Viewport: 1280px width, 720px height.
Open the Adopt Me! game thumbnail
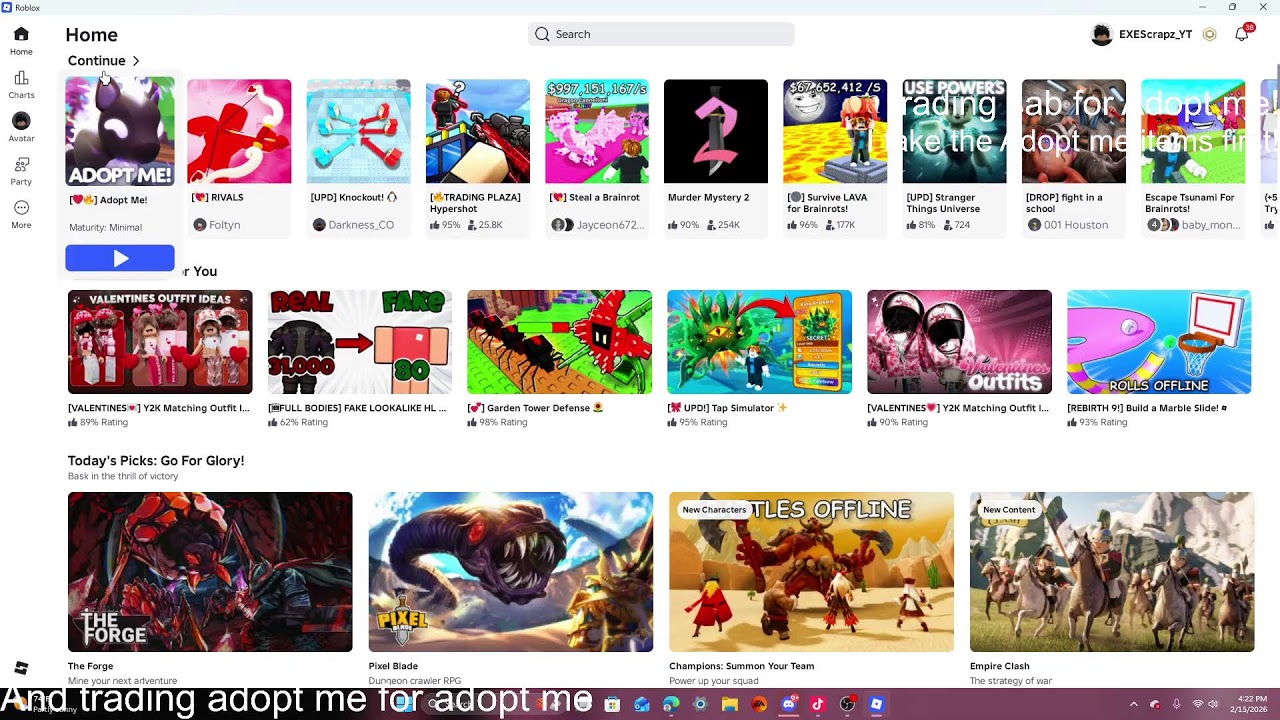click(120, 131)
